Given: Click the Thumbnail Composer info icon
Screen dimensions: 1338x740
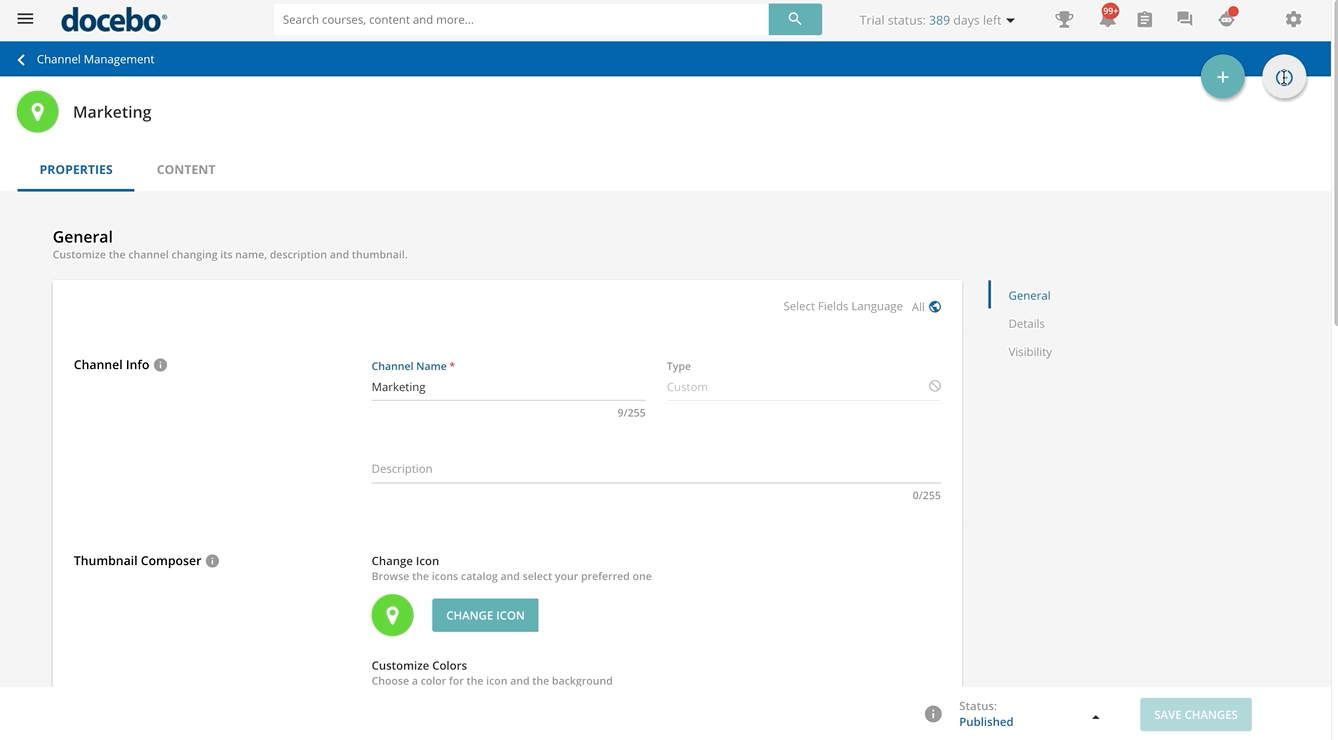Looking at the screenshot, I should click(x=212, y=561).
